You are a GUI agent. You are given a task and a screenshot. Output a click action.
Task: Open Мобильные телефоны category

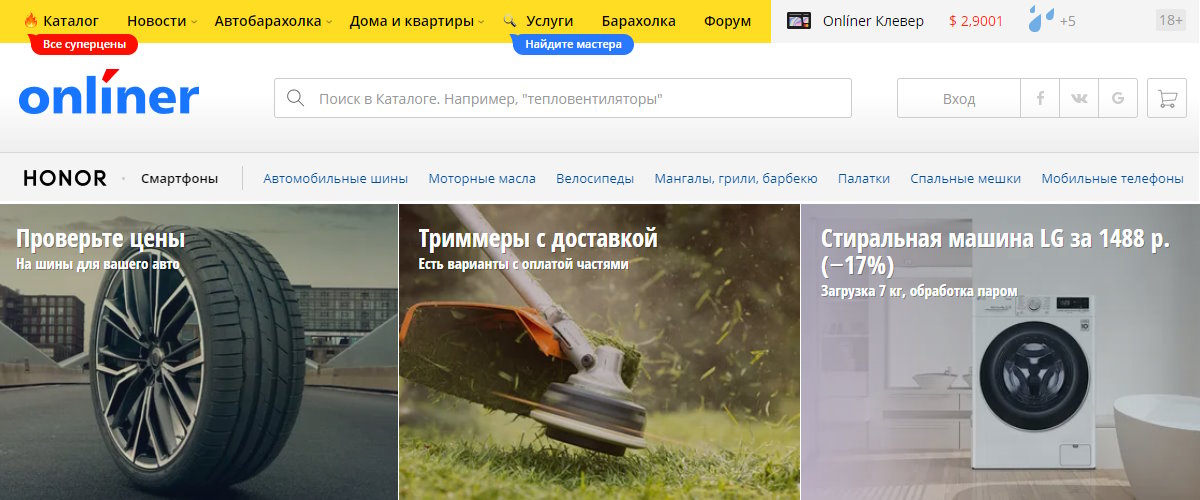point(1112,179)
